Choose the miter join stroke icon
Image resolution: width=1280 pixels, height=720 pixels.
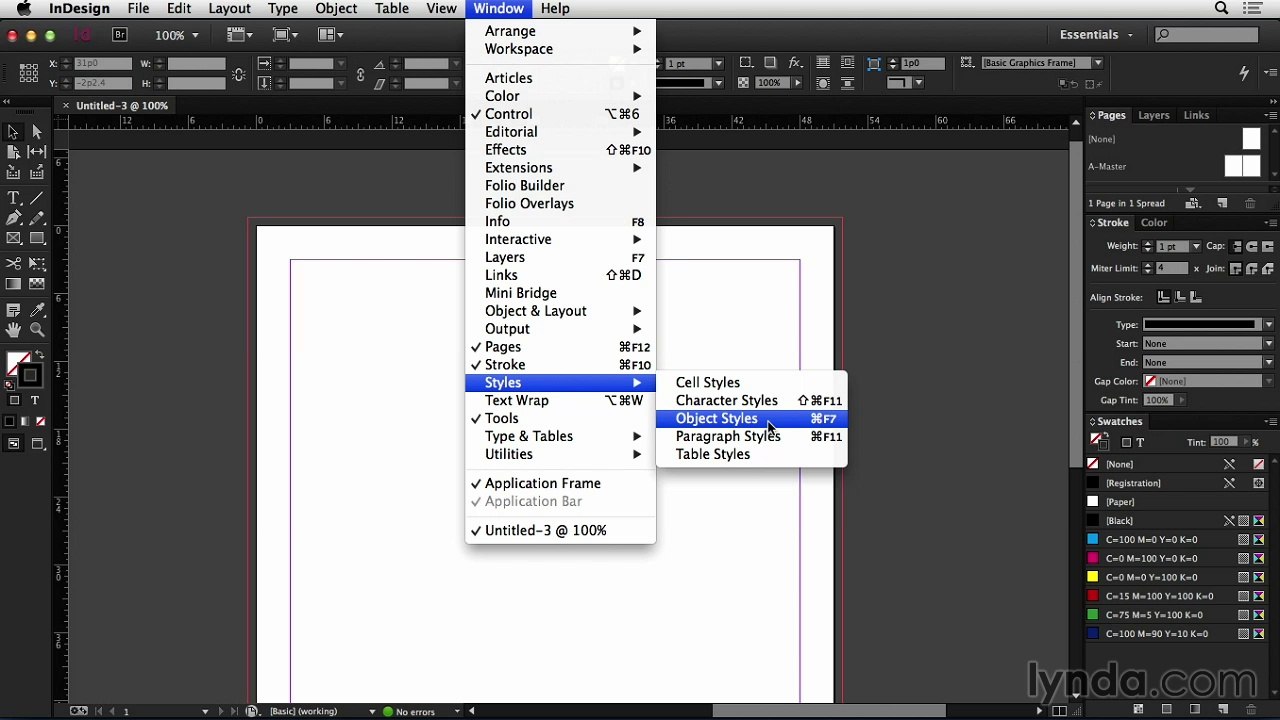1236,269
